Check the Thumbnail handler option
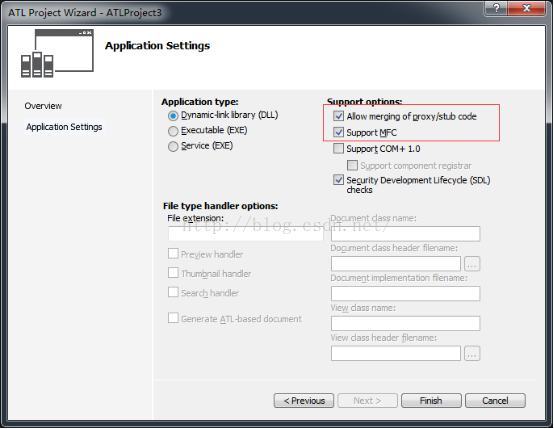The height and width of the screenshot is (429, 554). pos(173,273)
